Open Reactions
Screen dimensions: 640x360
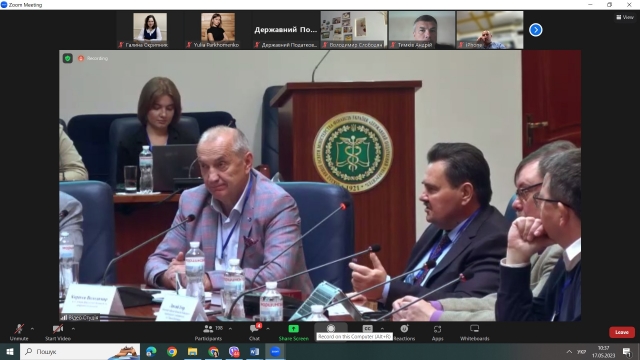tap(404, 333)
